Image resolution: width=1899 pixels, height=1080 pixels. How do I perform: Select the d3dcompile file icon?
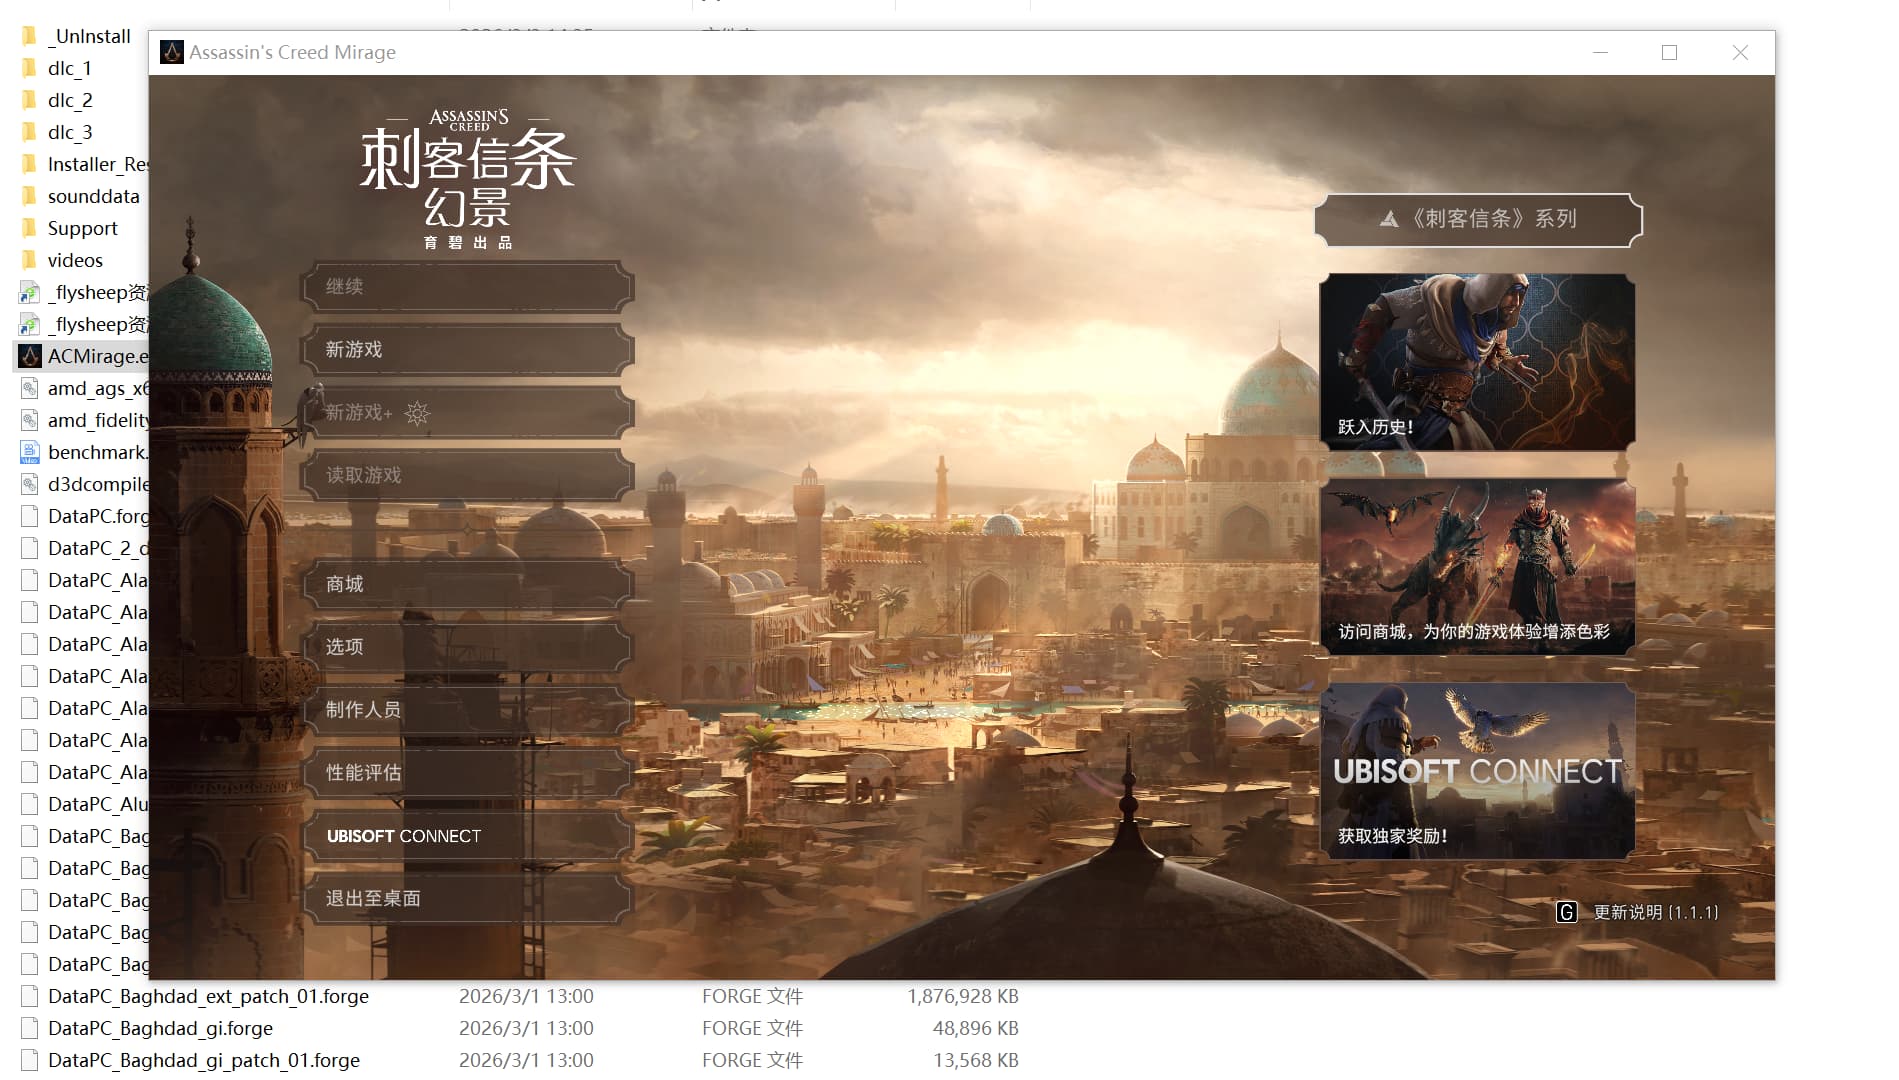tap(30, 484)
